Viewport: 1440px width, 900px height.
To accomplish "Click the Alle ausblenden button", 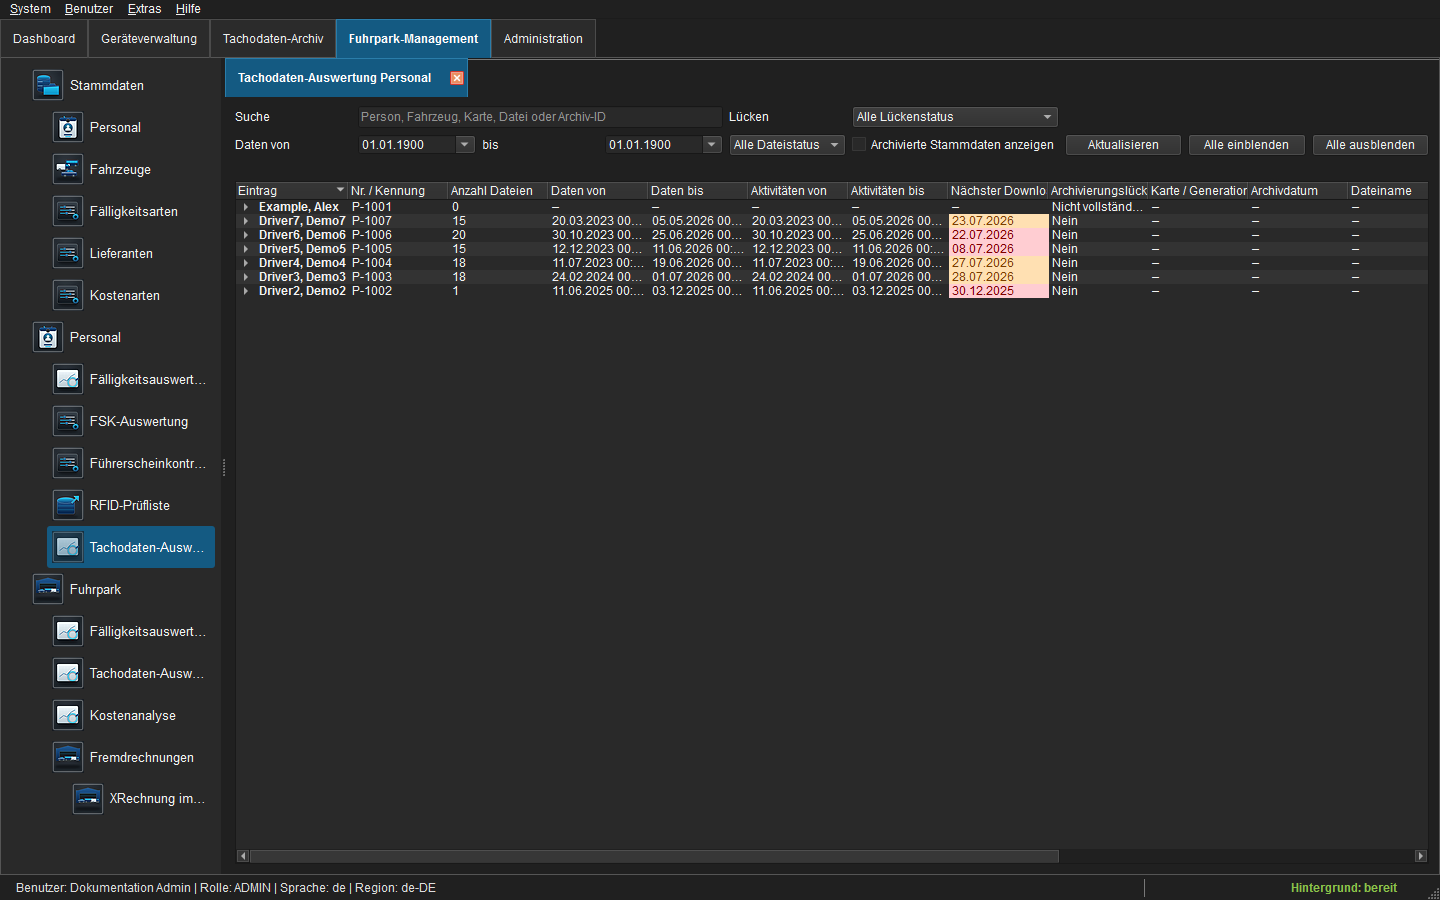I will pyautogui.click(x=1370, y=145).
